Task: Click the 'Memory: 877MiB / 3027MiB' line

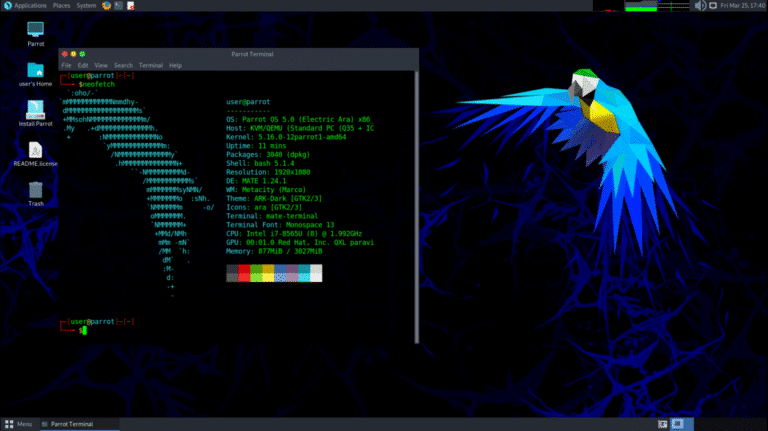Action: click(274, 251)
